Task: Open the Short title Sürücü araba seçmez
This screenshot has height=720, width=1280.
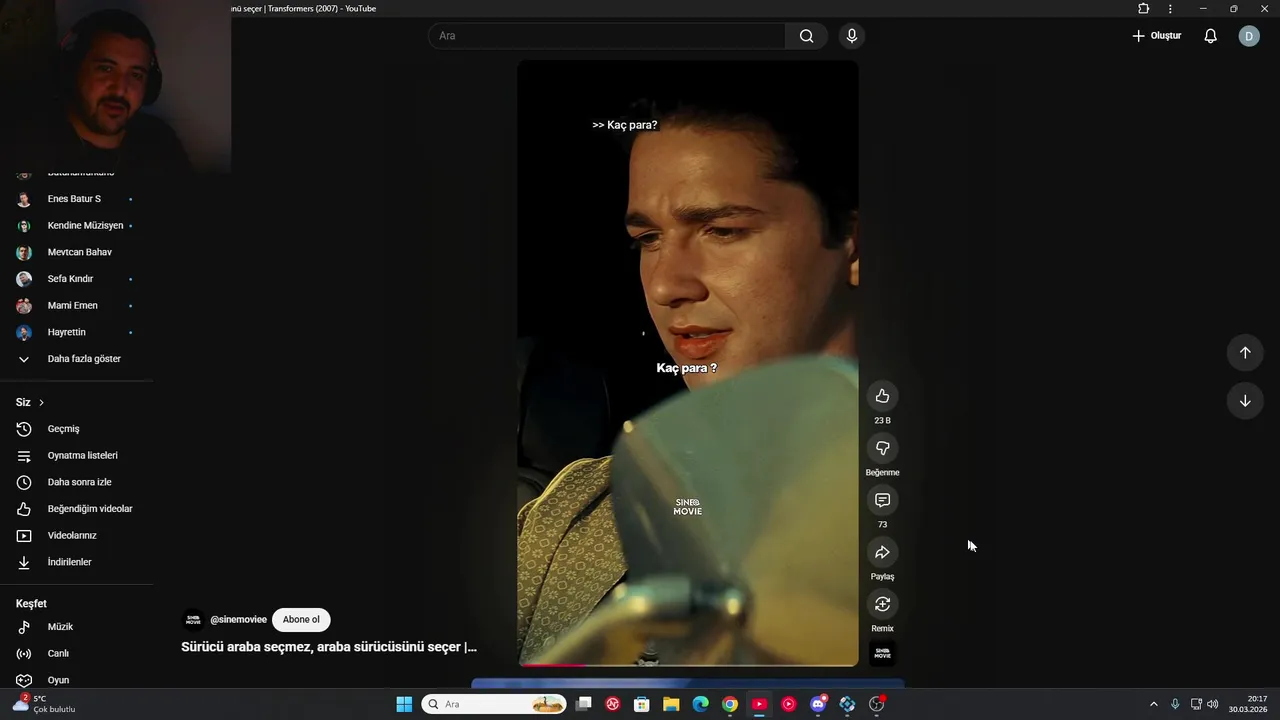Action: click(329, 647)
